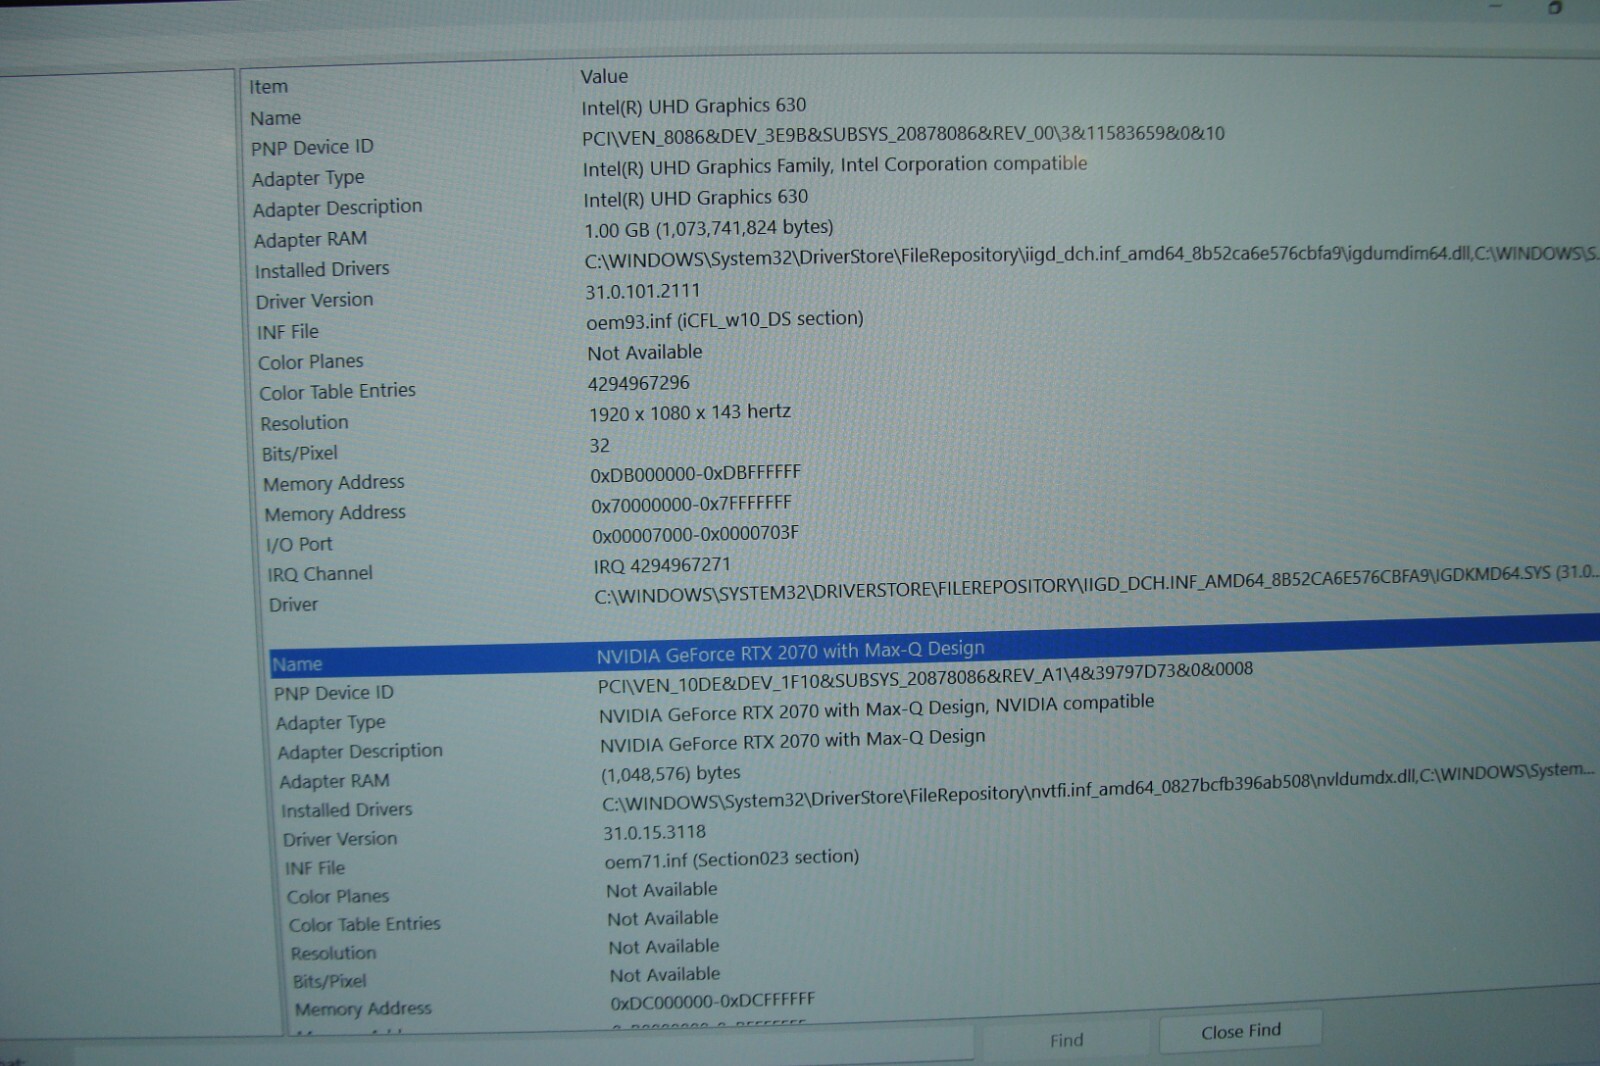Click the Find button

(1067, 1040)
